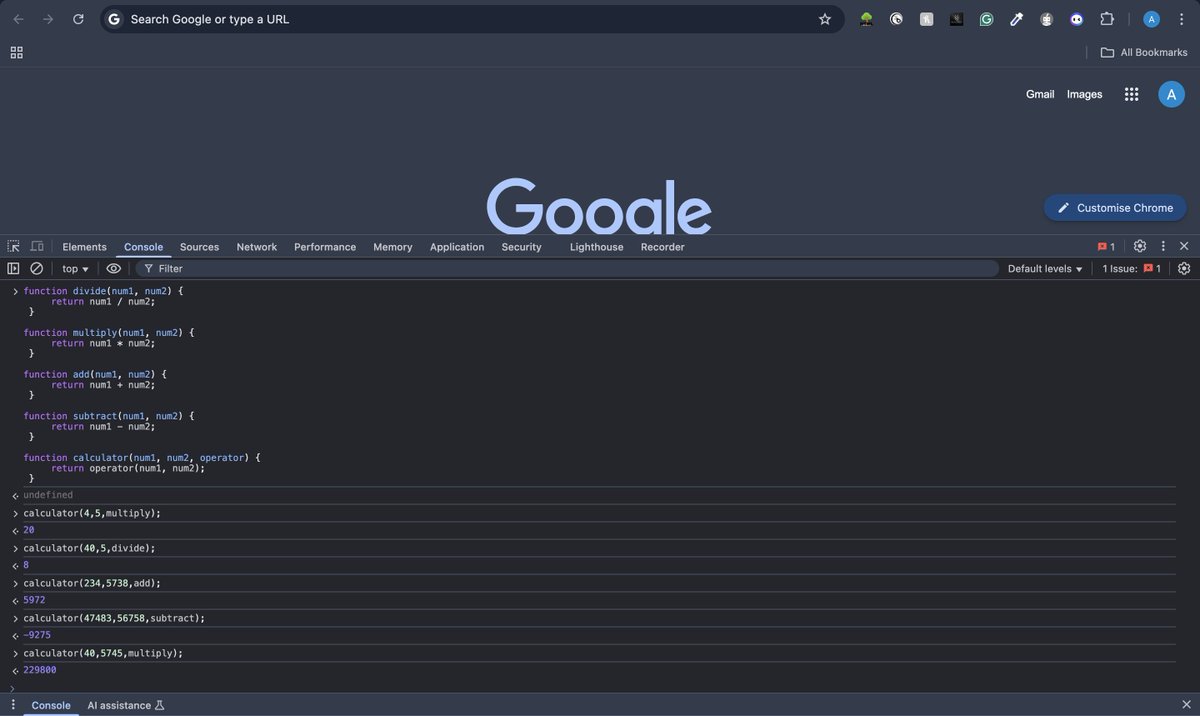Open the Network tab

pos(257,247)
